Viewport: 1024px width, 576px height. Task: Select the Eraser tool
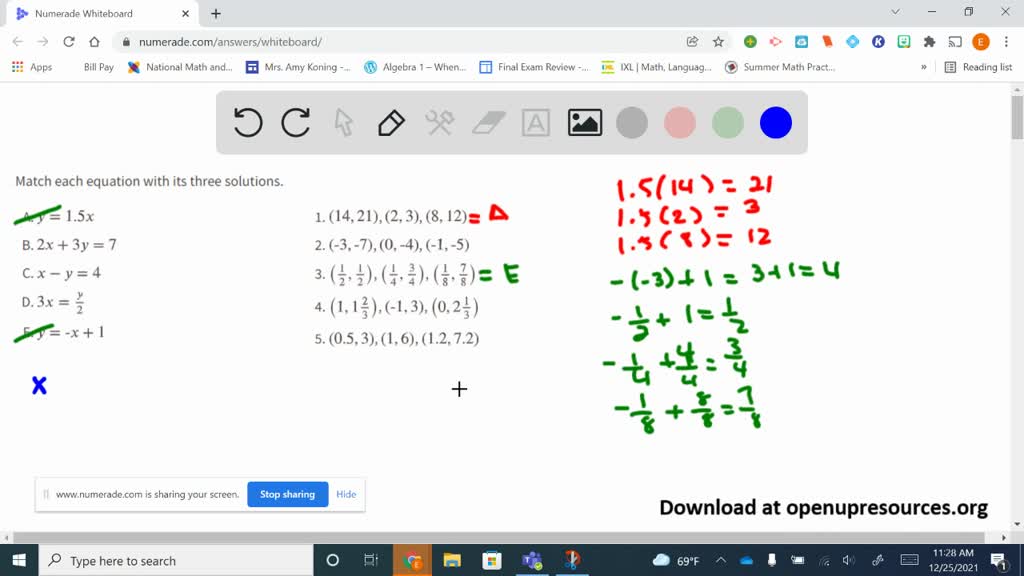pos(487,122)
